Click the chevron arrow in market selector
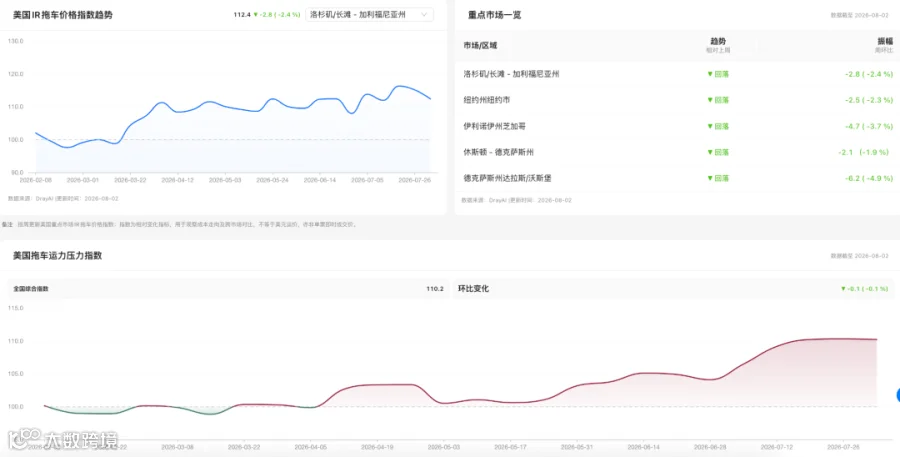Screen dimensions: 900x457 424,15
